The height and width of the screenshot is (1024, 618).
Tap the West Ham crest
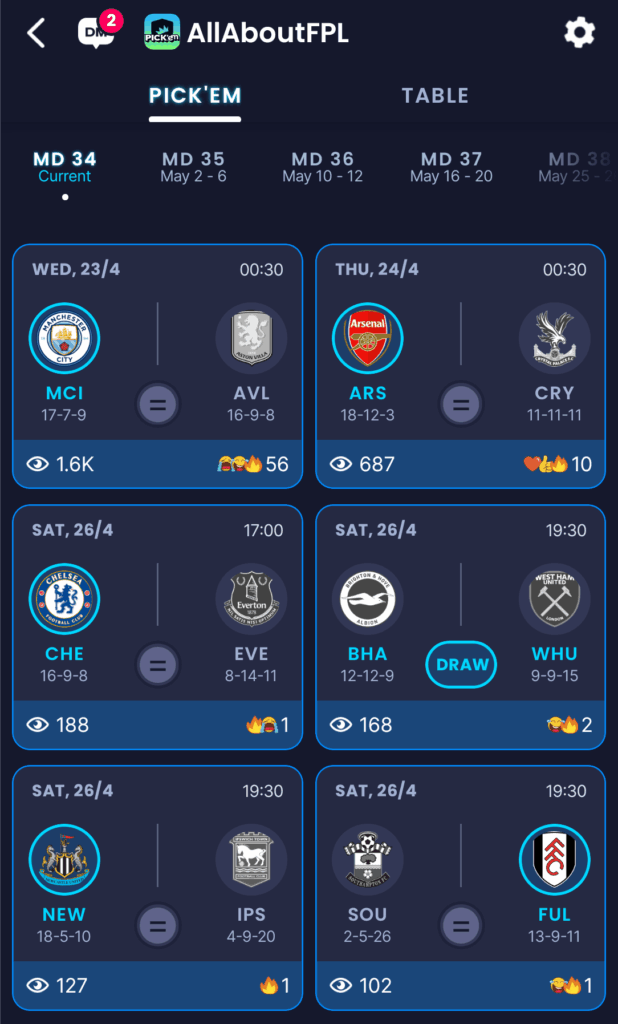click(555, 599)
